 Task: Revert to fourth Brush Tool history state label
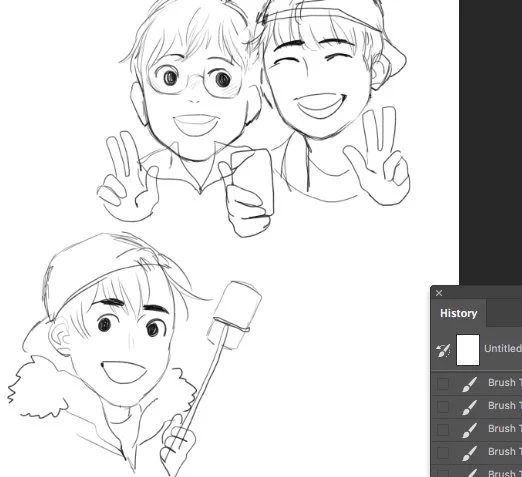[x=505, y=452]
